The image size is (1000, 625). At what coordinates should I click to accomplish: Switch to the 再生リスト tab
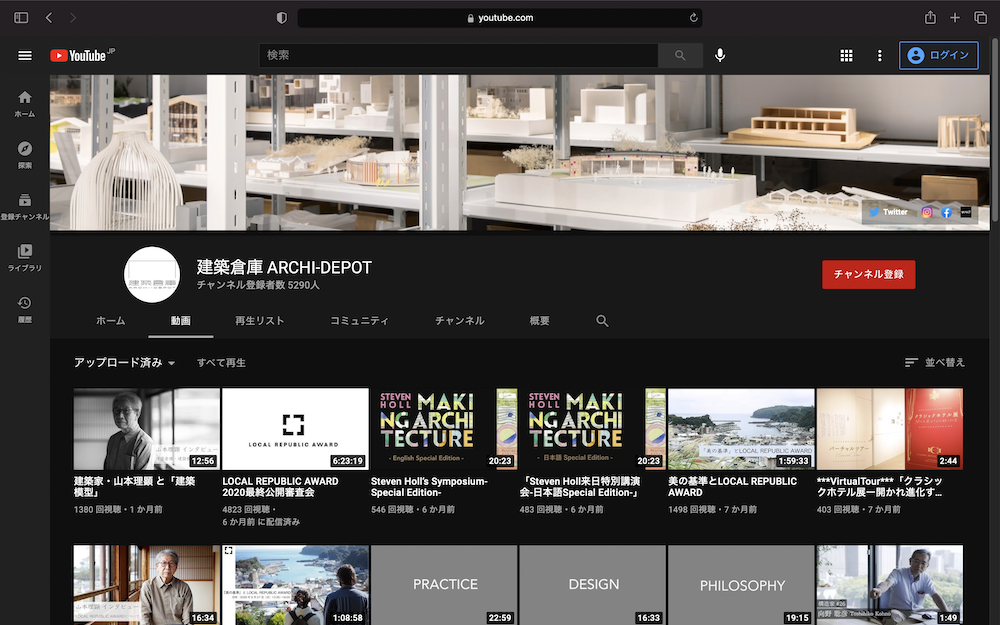(x=260, y=321)
